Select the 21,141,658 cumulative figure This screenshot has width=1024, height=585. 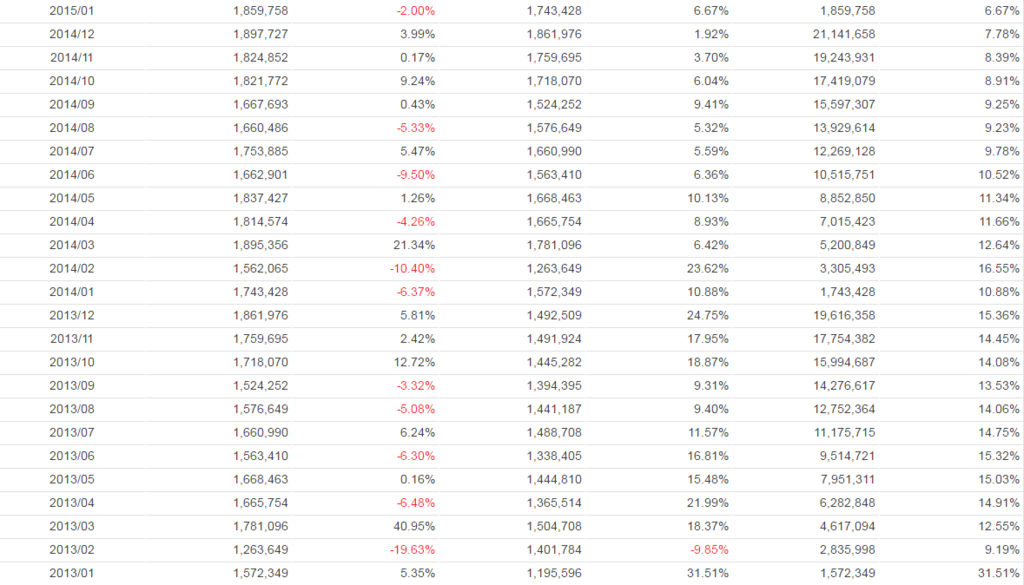point(838,34)
